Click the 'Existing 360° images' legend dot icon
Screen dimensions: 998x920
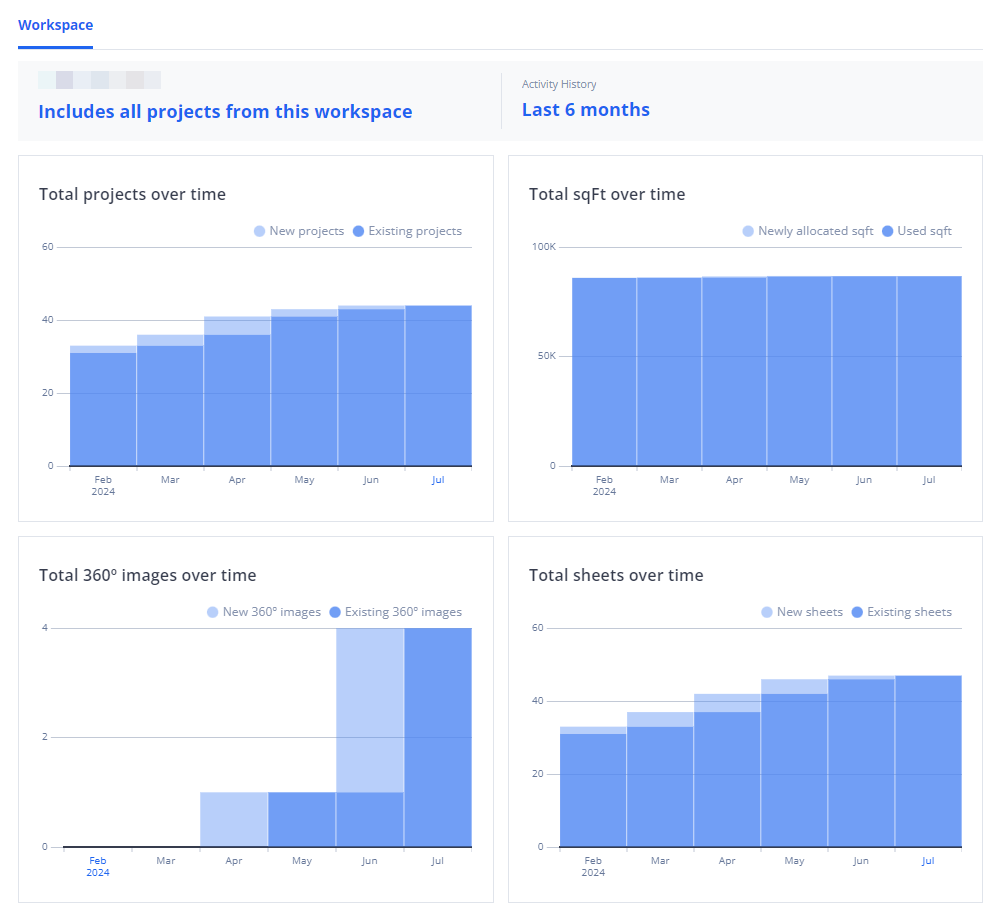335,612
